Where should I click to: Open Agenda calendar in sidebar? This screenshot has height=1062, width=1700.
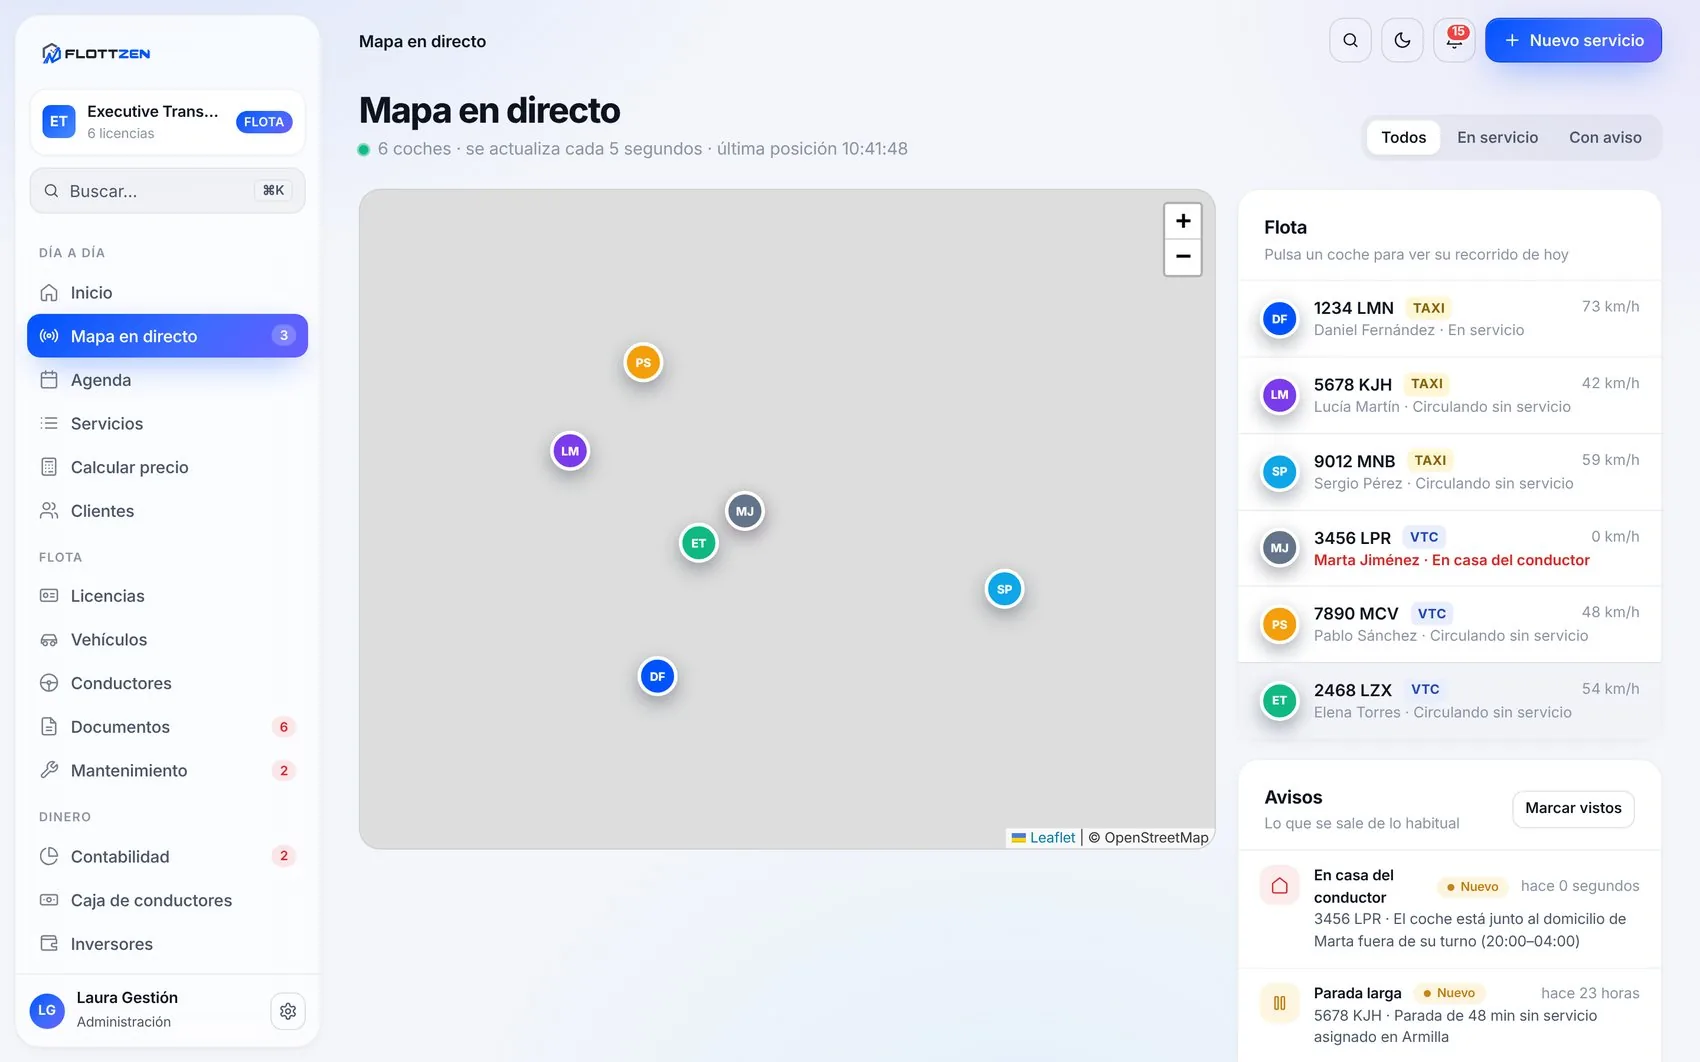(167, 380)
